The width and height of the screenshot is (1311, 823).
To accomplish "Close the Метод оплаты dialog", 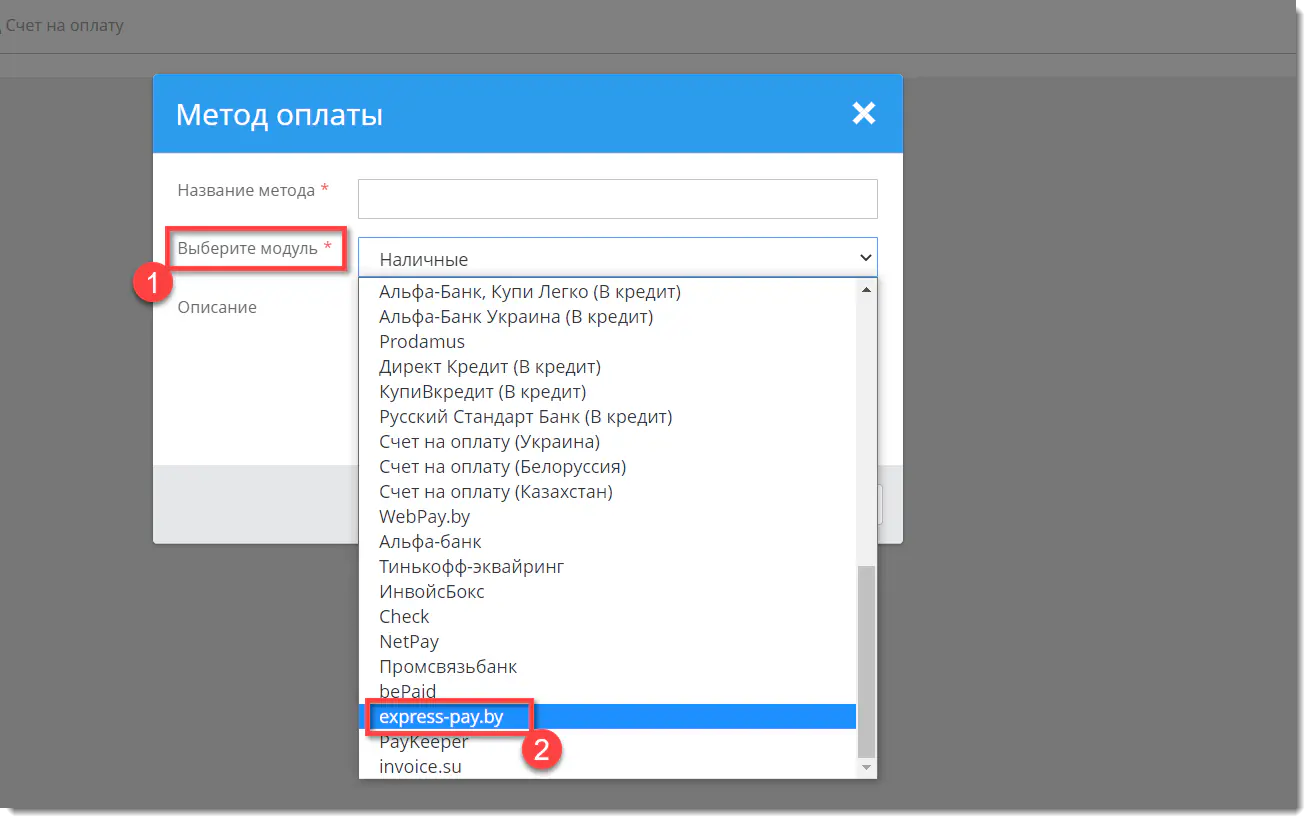I will pos(863,114).
